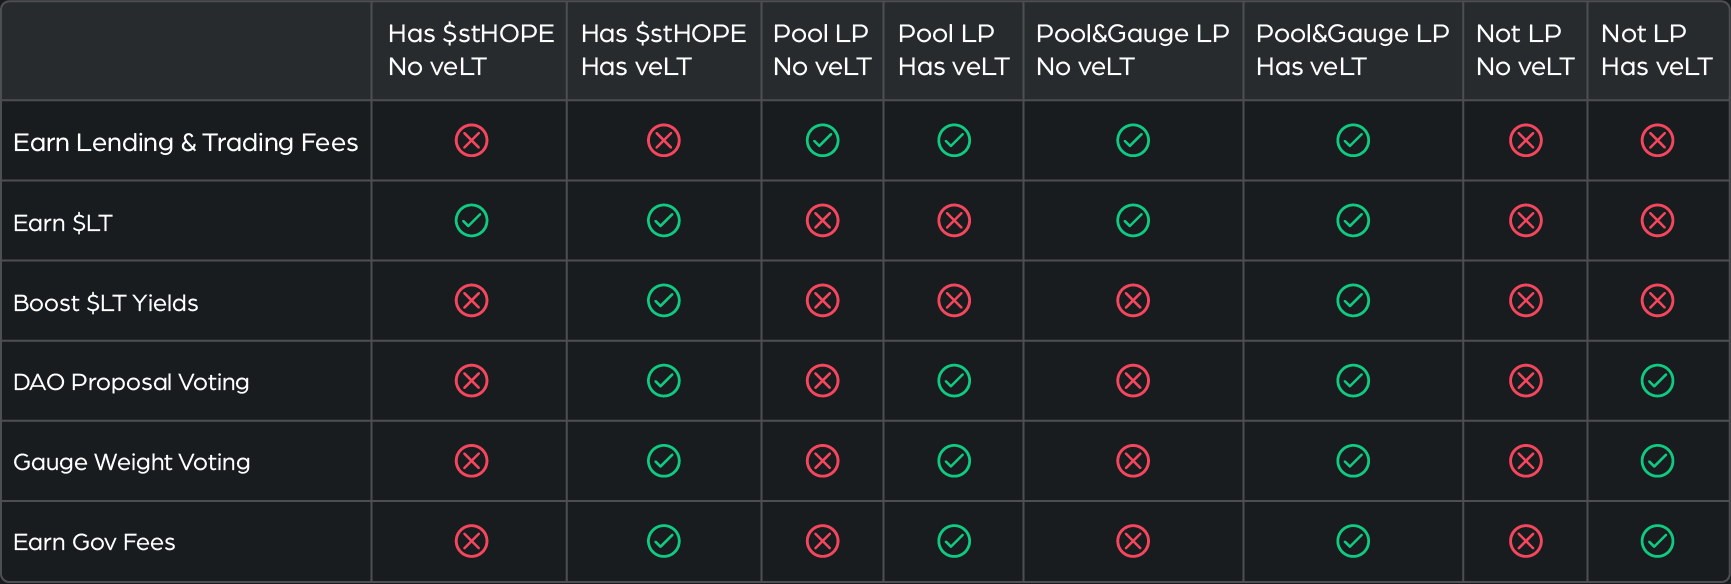Screen dimensions: 1731x584
Task: Click the red cross for Gauge Weight Voting under Pool&Gauge LP No veLT
Action: point(1133,461)
